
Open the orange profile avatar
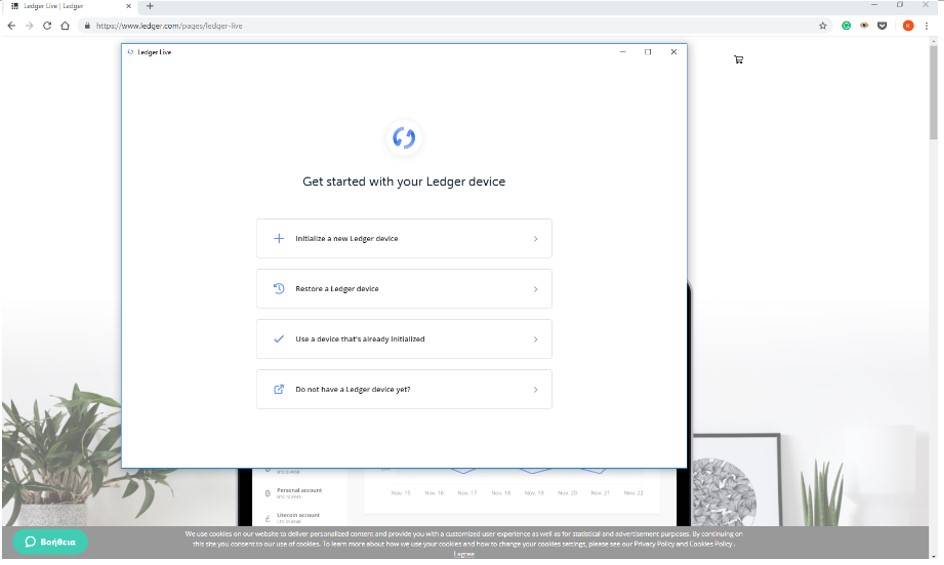coord(908,26)
